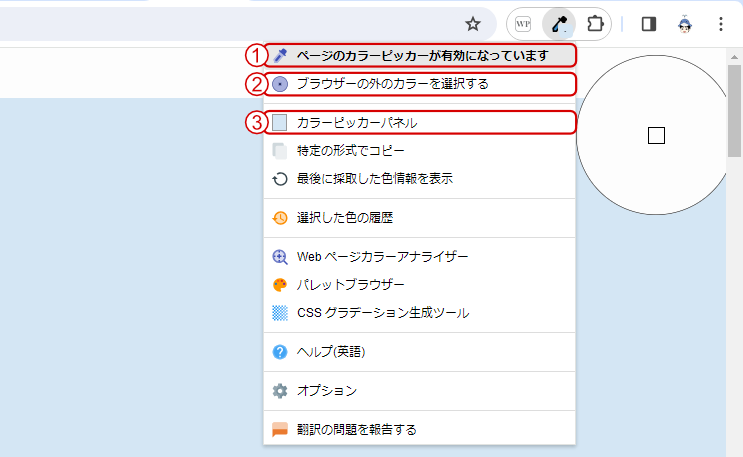The width and height of the screenshot is (743, 457).
Task: Open the Extensions puzzle icon
Action: [x=595, y=24]
